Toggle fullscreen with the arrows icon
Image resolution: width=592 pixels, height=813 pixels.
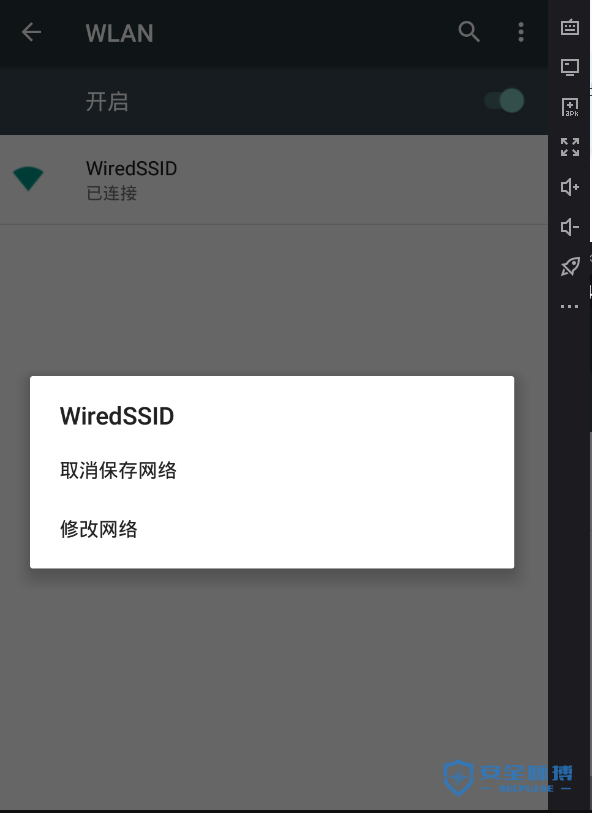point(570,147)
